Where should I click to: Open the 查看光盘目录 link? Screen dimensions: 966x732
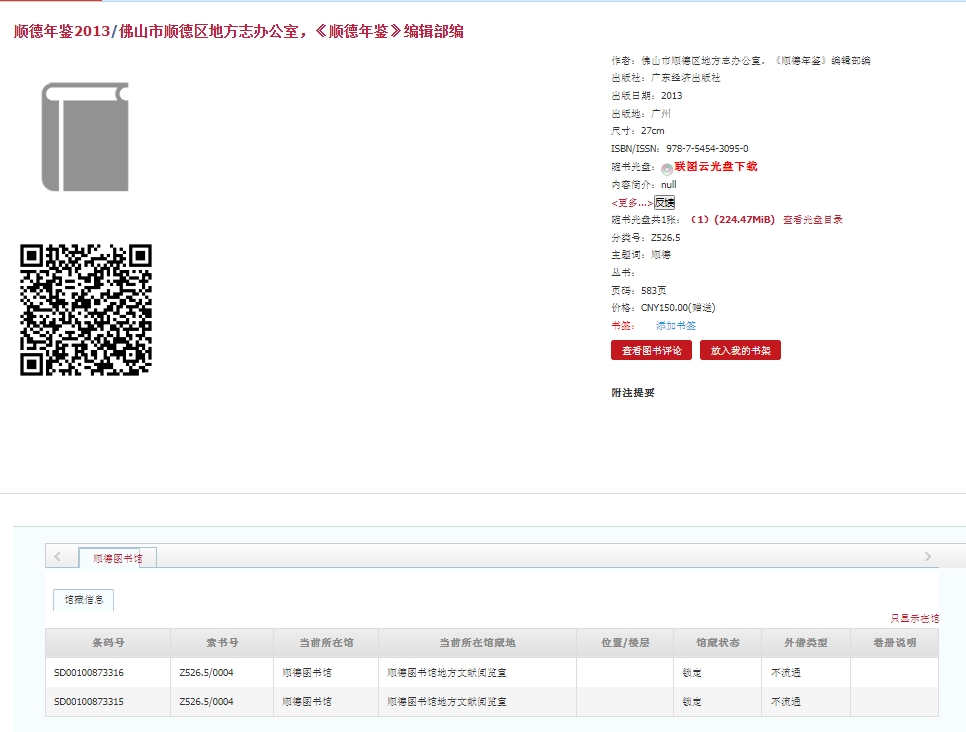[x=813, y=219]
